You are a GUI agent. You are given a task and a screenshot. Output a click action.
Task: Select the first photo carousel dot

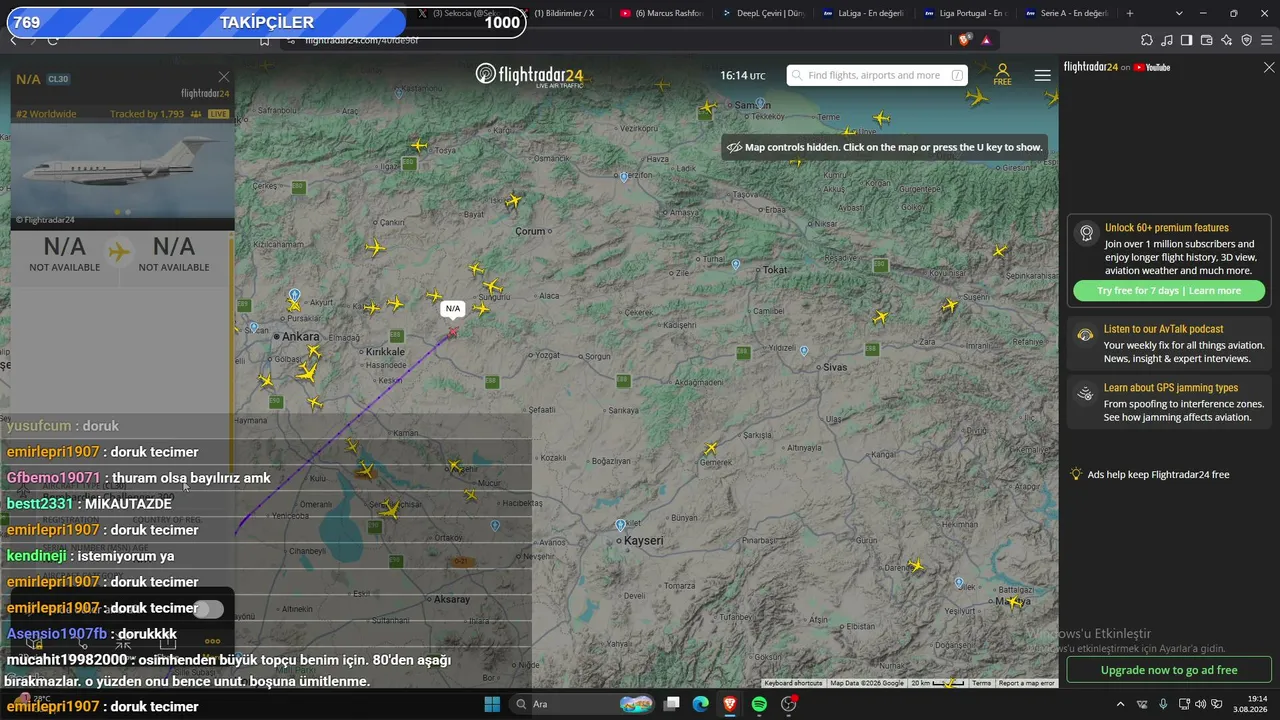coord(117,212)
